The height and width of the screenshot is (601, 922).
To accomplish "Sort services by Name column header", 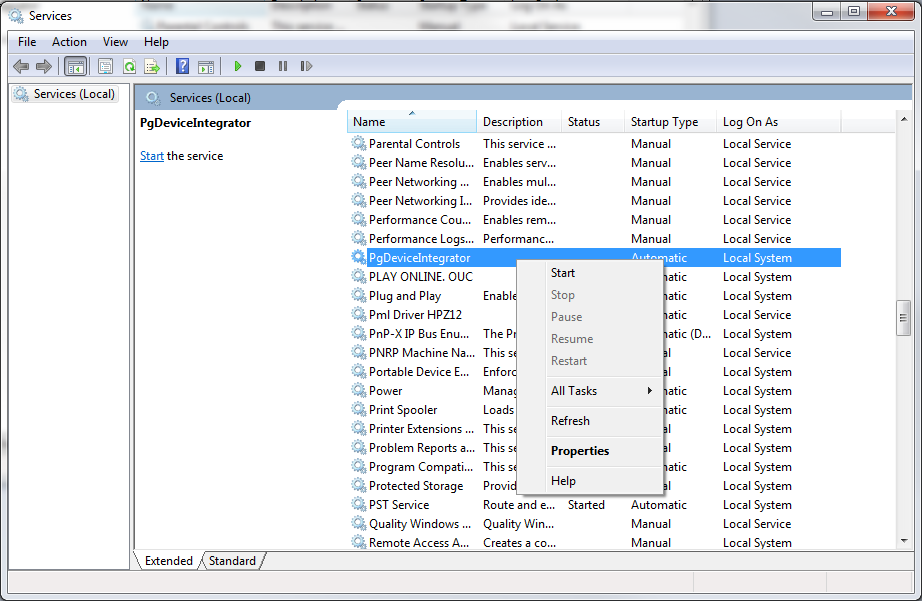I will [x=411, y=122].
